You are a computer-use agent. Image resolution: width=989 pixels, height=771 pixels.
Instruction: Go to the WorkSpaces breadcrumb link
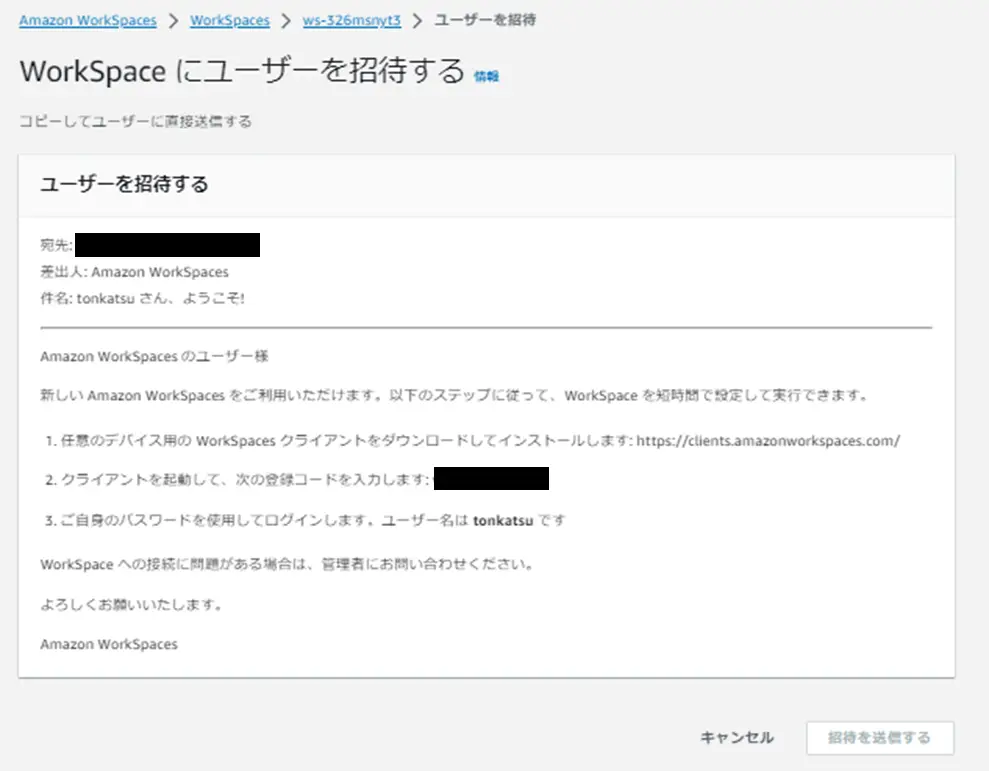230,20
